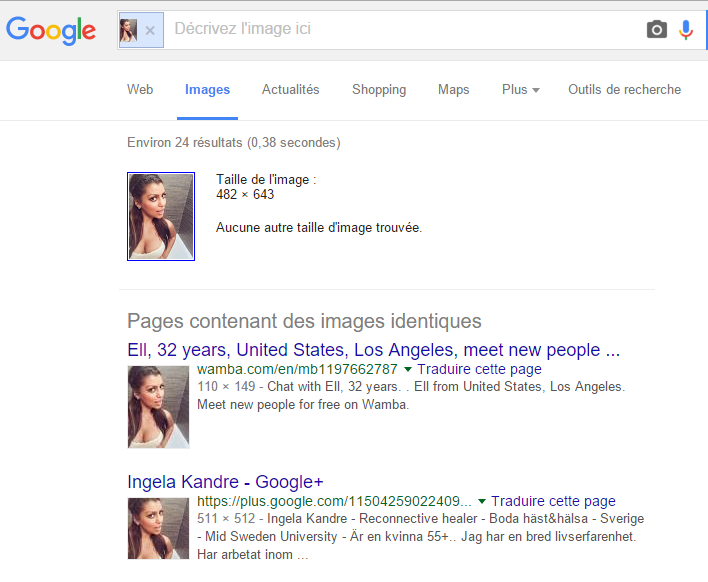Select the Images tab
Viewport: 708px width, 582px height.
[207, 89]
